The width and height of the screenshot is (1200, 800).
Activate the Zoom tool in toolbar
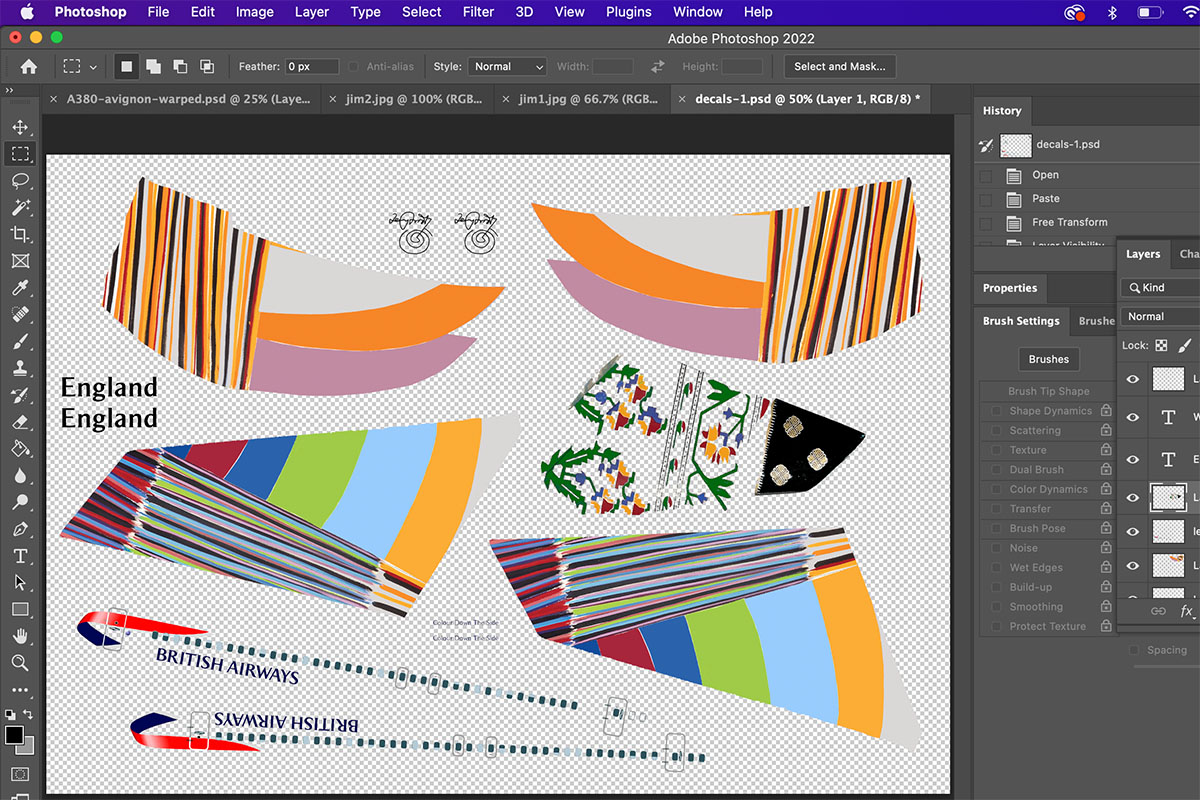point(20,662)
